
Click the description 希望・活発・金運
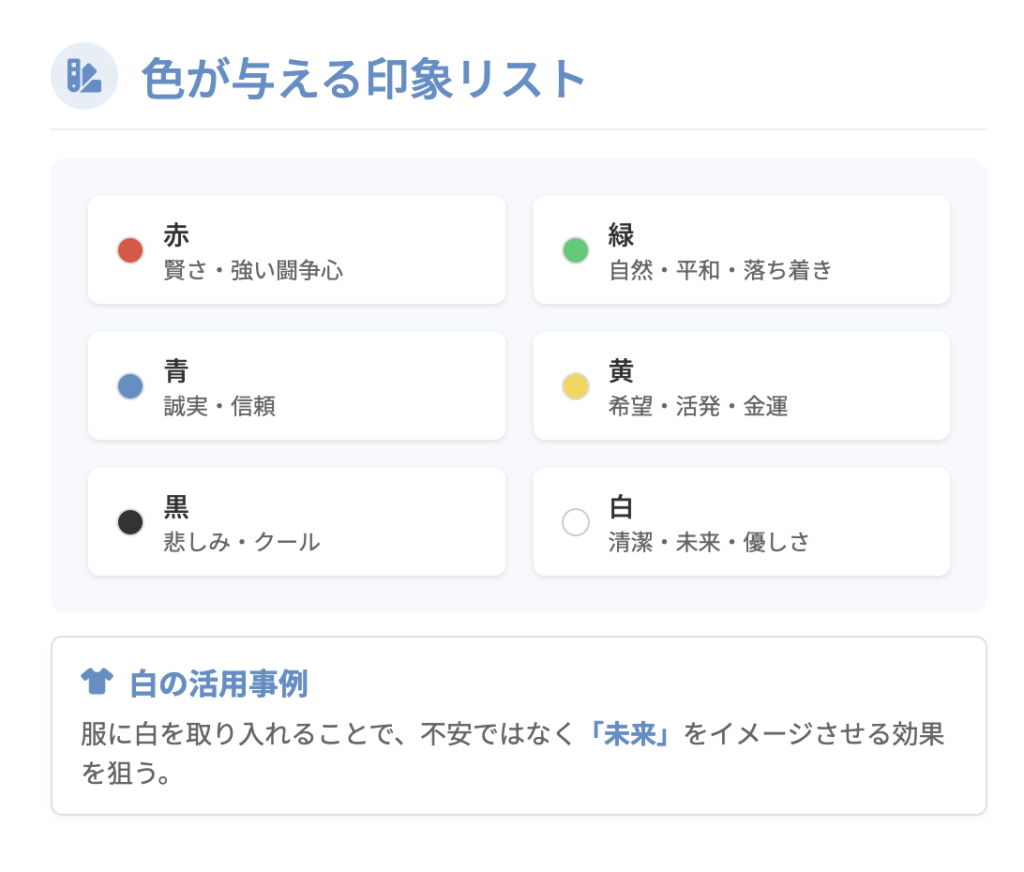click(698, 406)
